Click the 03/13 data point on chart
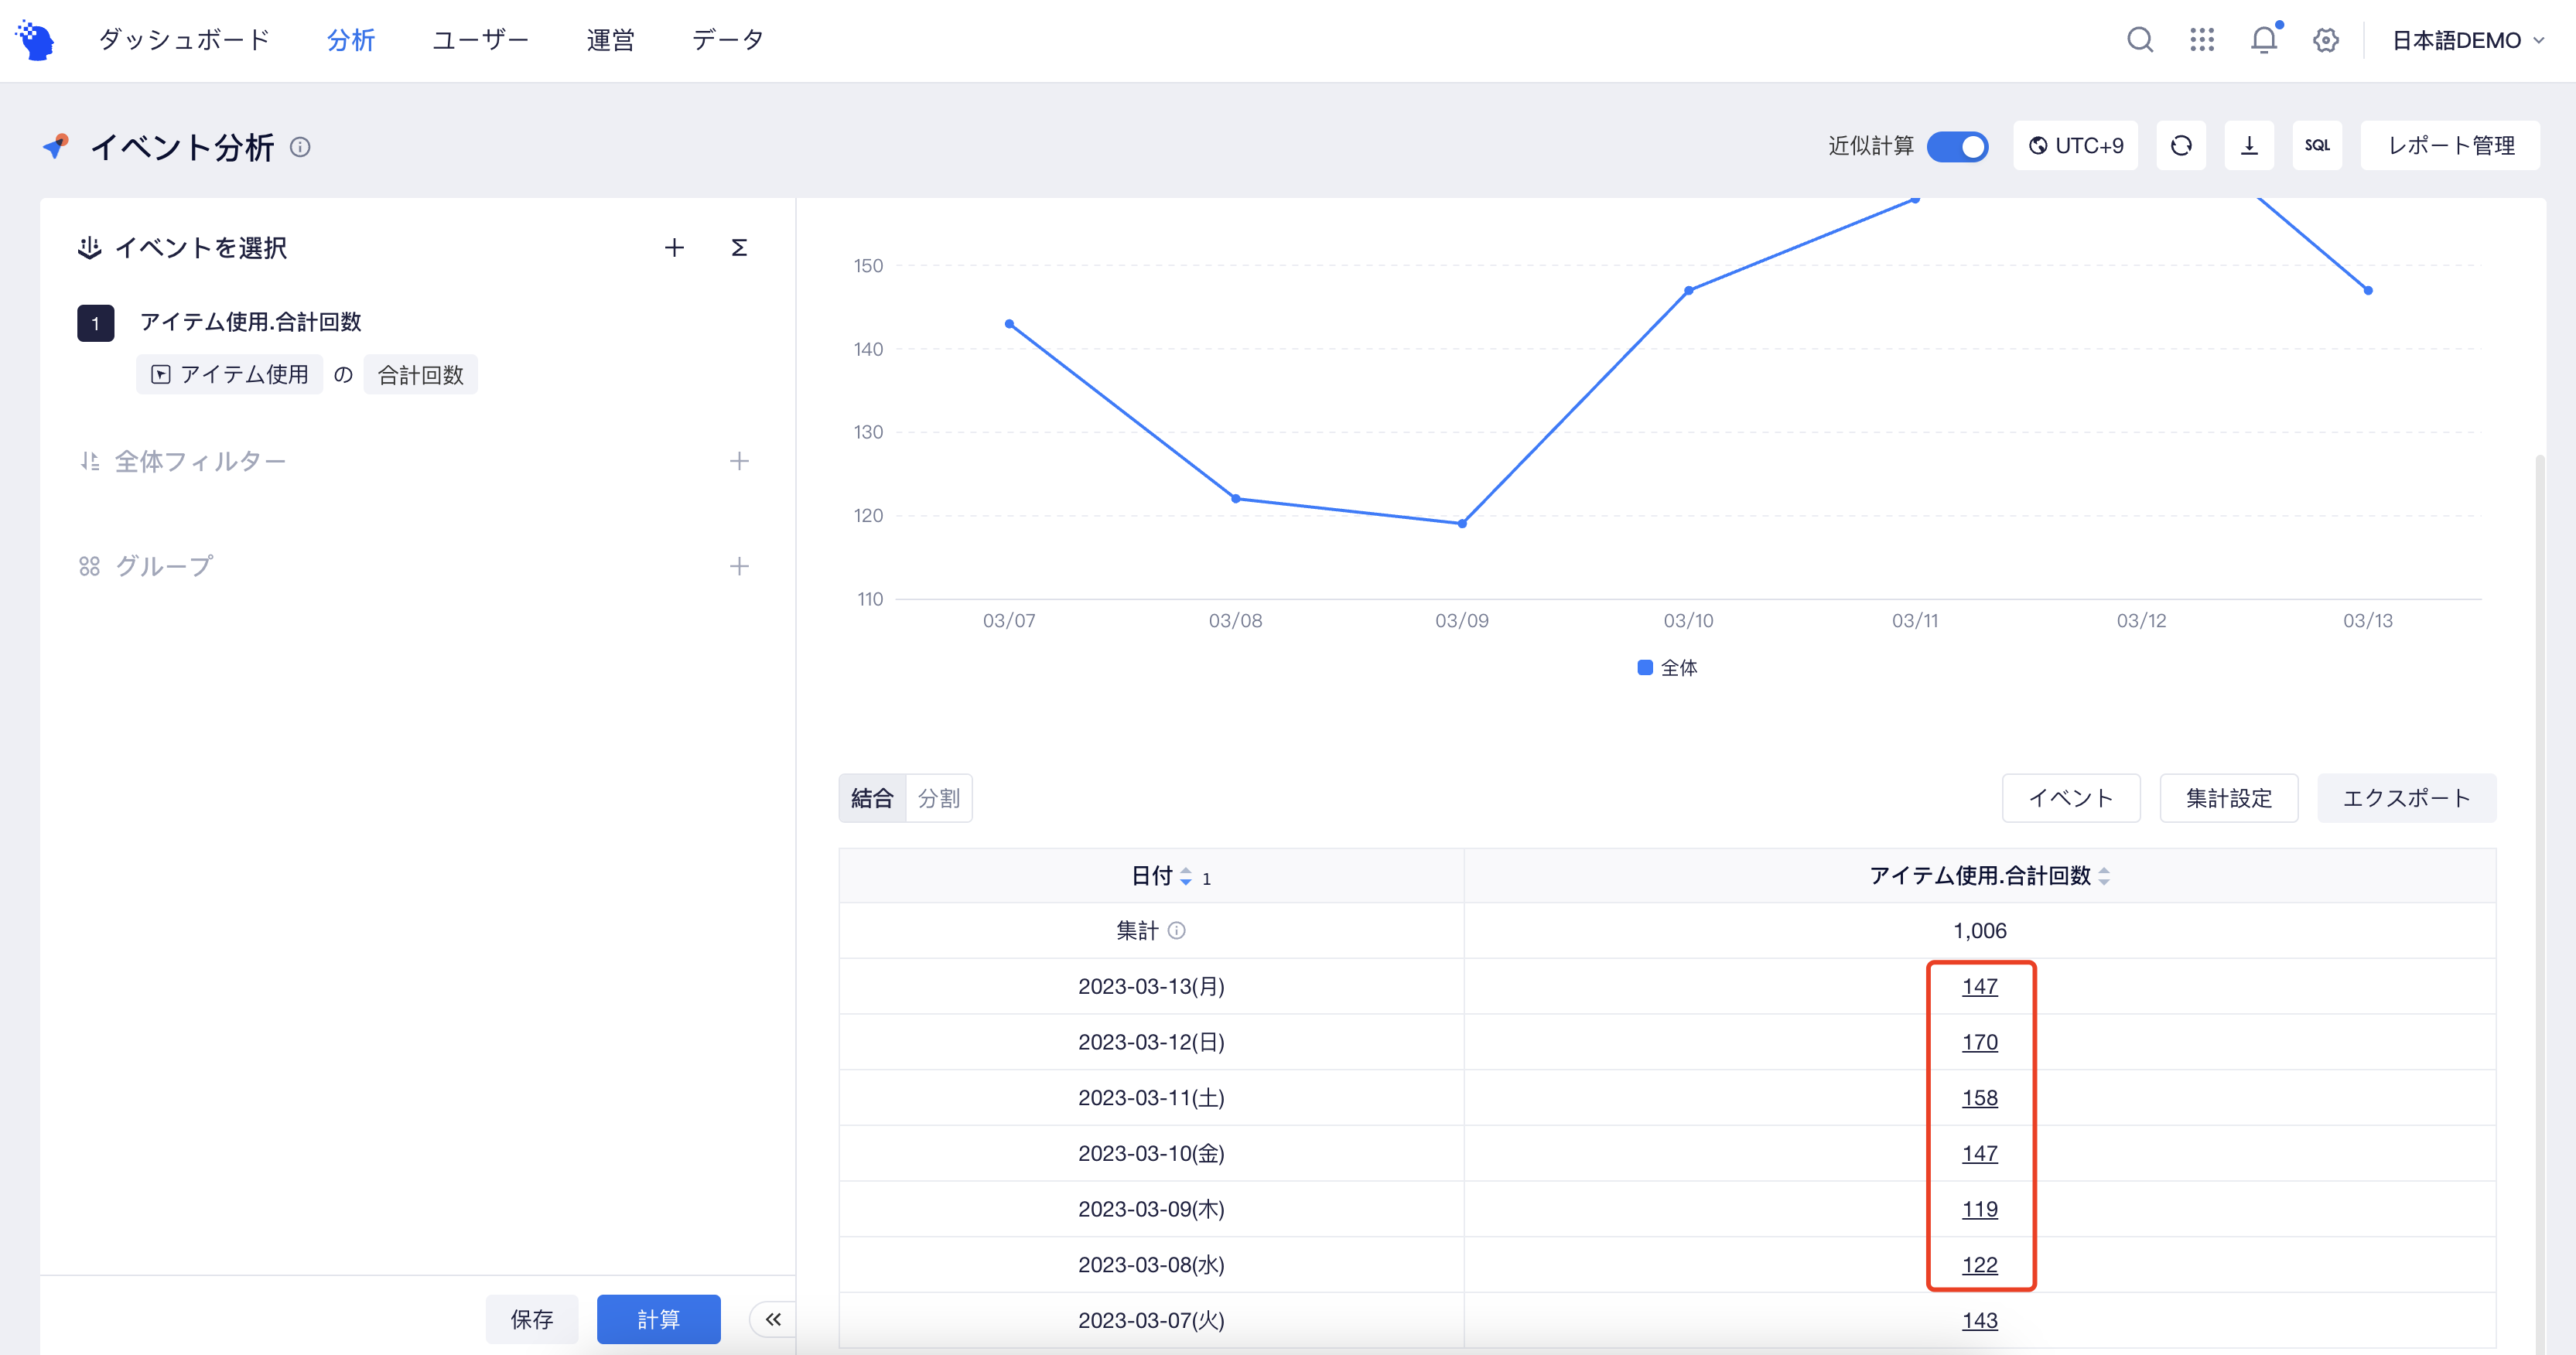This screenshot has height=1355, width=2576. 2368,290
